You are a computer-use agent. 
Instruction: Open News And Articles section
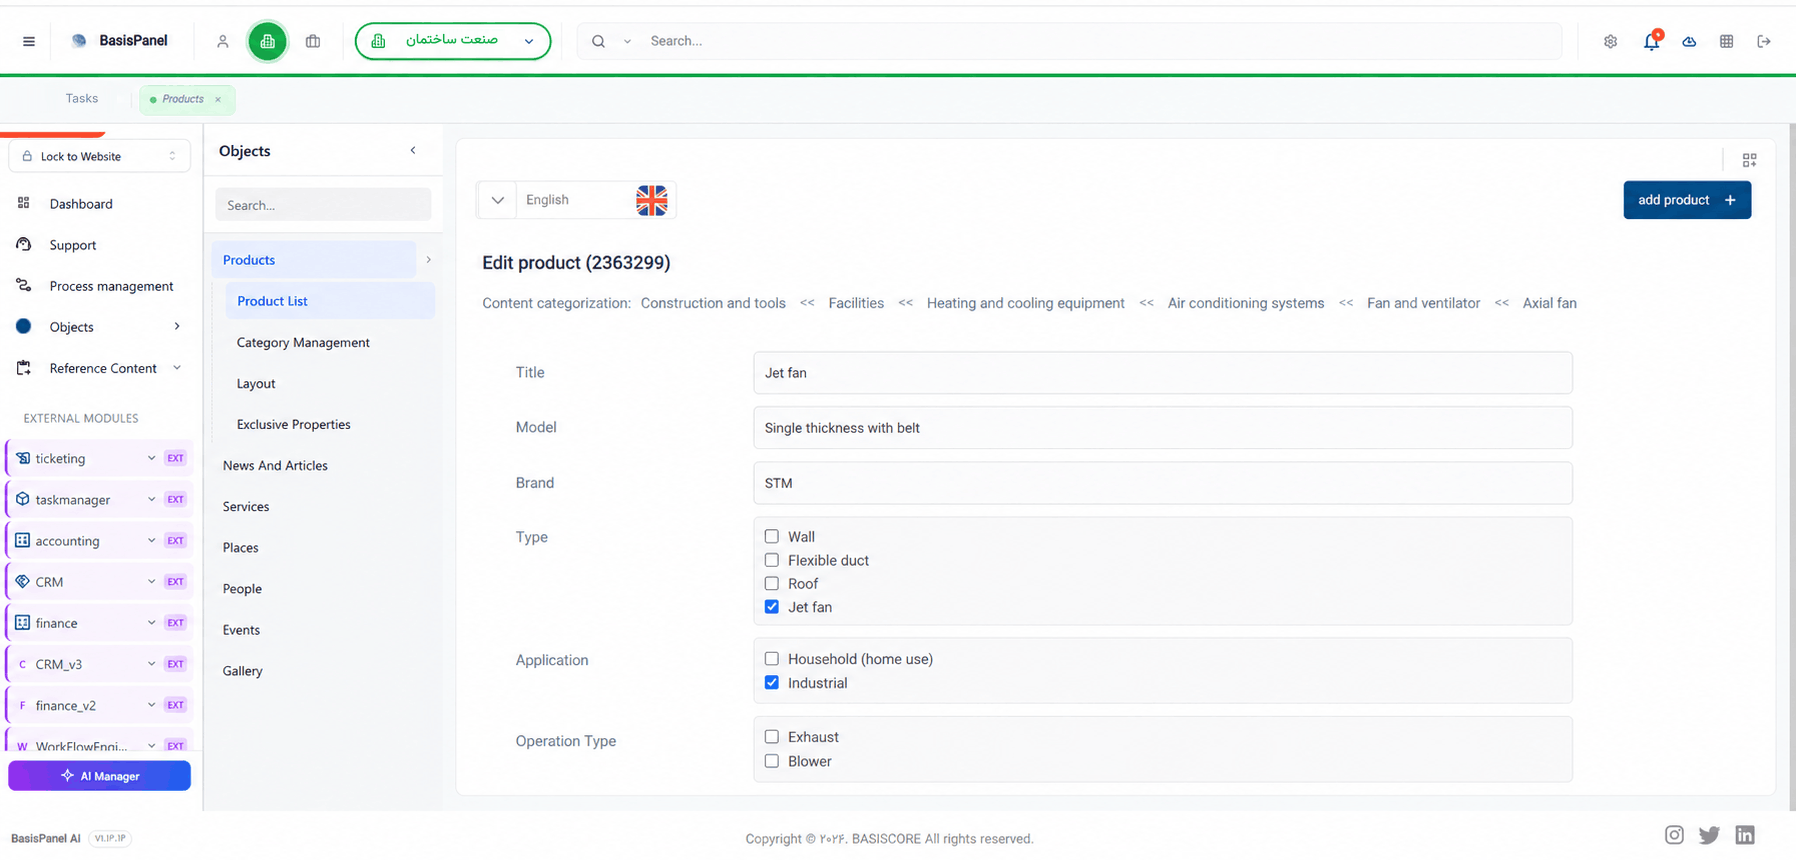coord(275,465)
